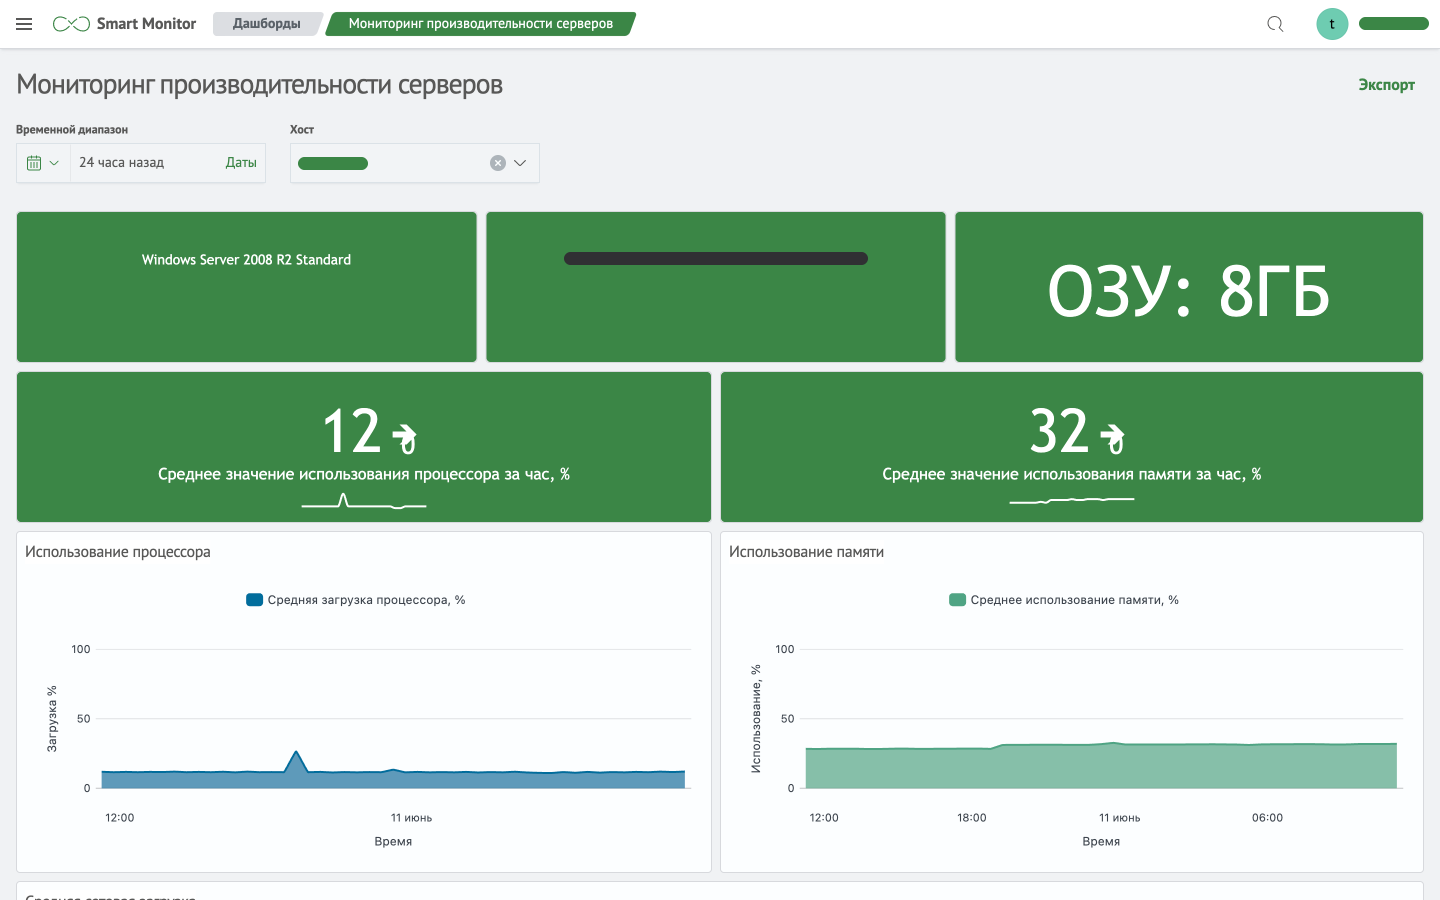Expand the host dropdown chevron

pos(520,163)
